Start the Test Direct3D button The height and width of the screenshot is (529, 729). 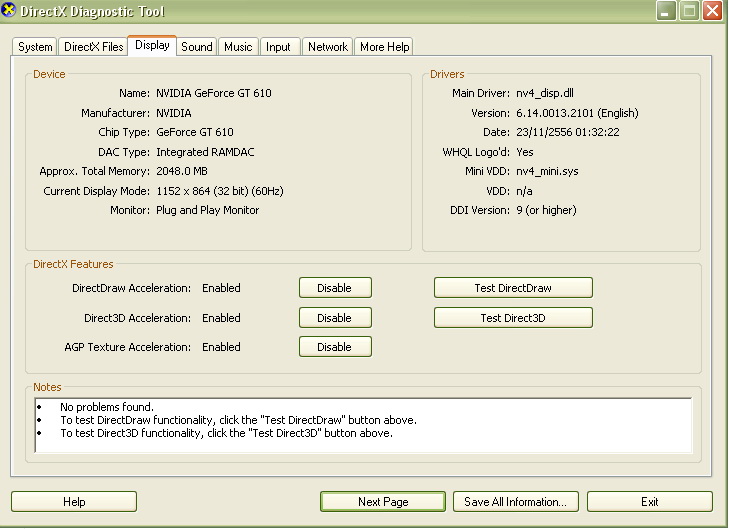point(513,318)
